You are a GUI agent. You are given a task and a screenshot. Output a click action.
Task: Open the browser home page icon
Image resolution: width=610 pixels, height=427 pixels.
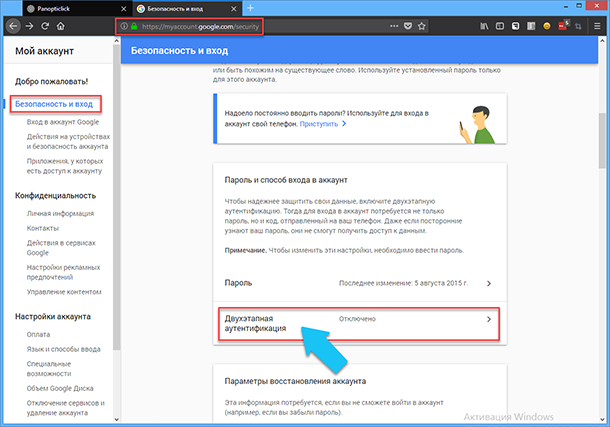click(x=61, y=26)
